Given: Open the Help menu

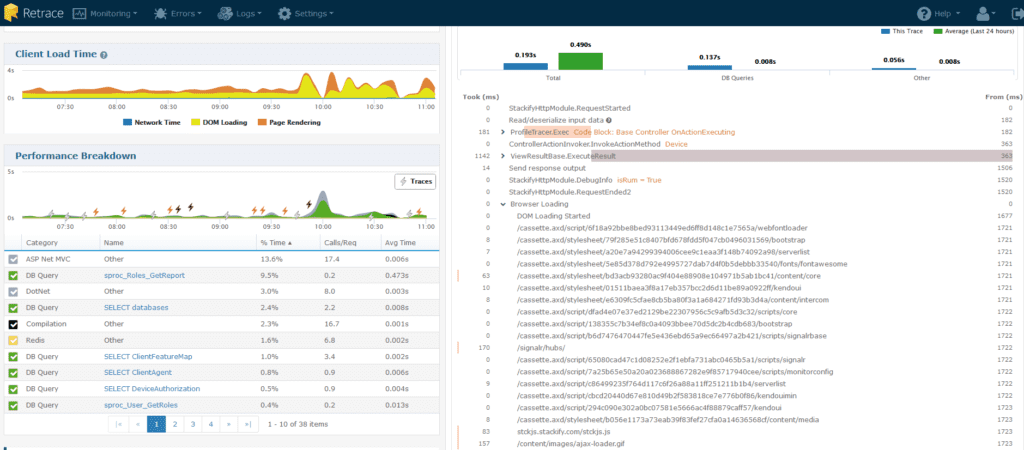Looking at the screenshot, I should pos(938,13).
